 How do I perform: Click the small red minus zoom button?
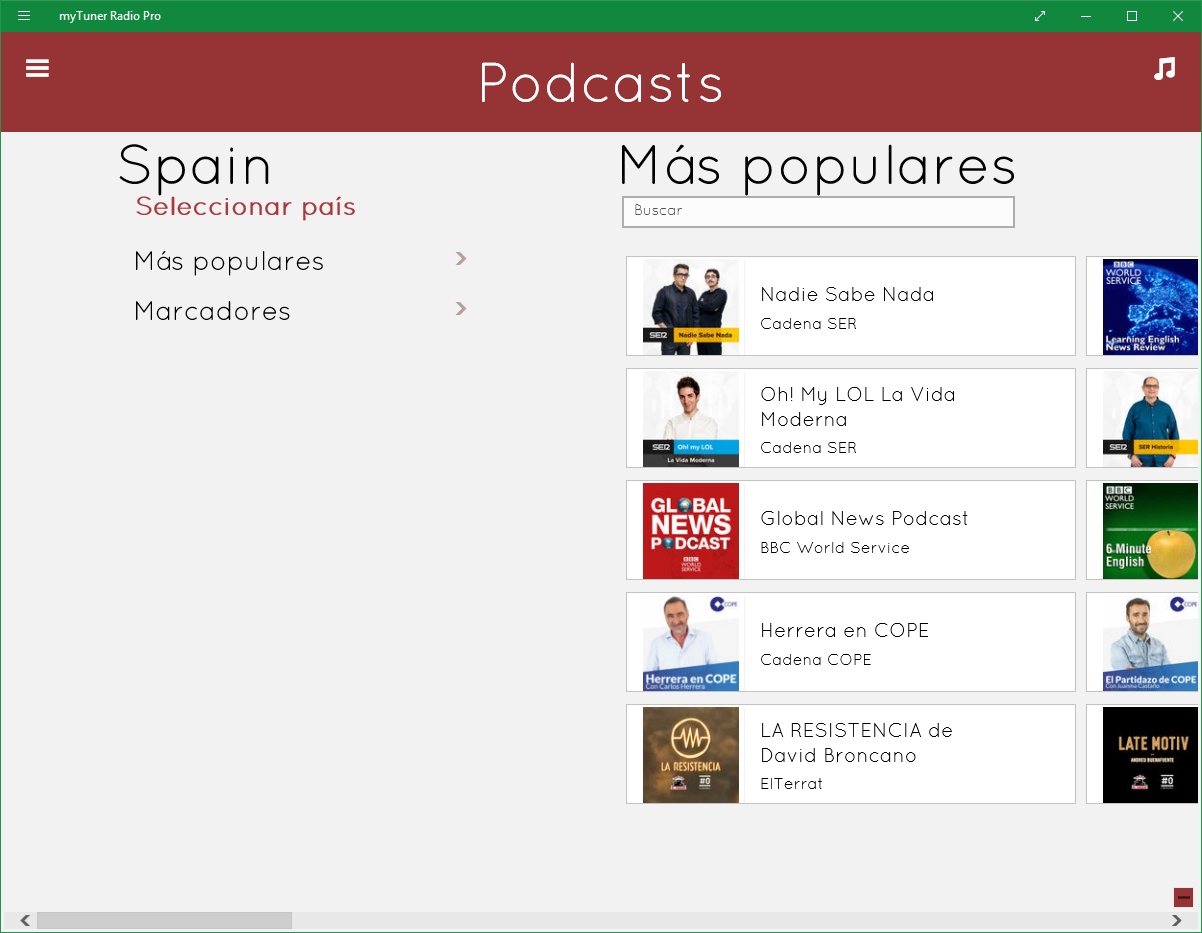(1183, 897)
